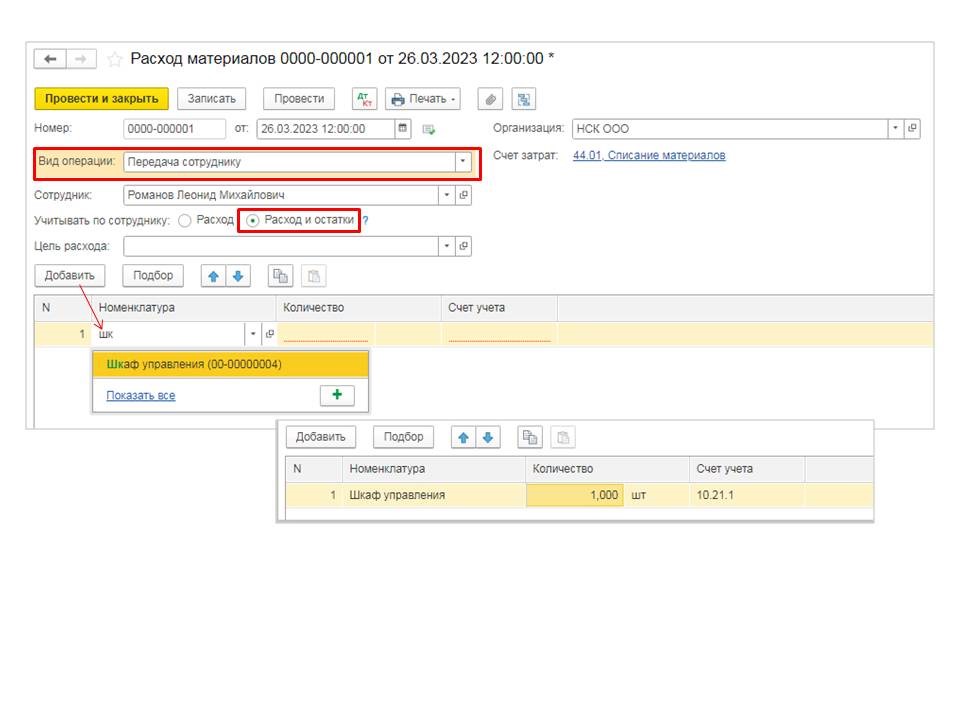Viewport: 960px width, 720px height.
Task: Click the Номер field 0000-000001
Action: point(174,129)
